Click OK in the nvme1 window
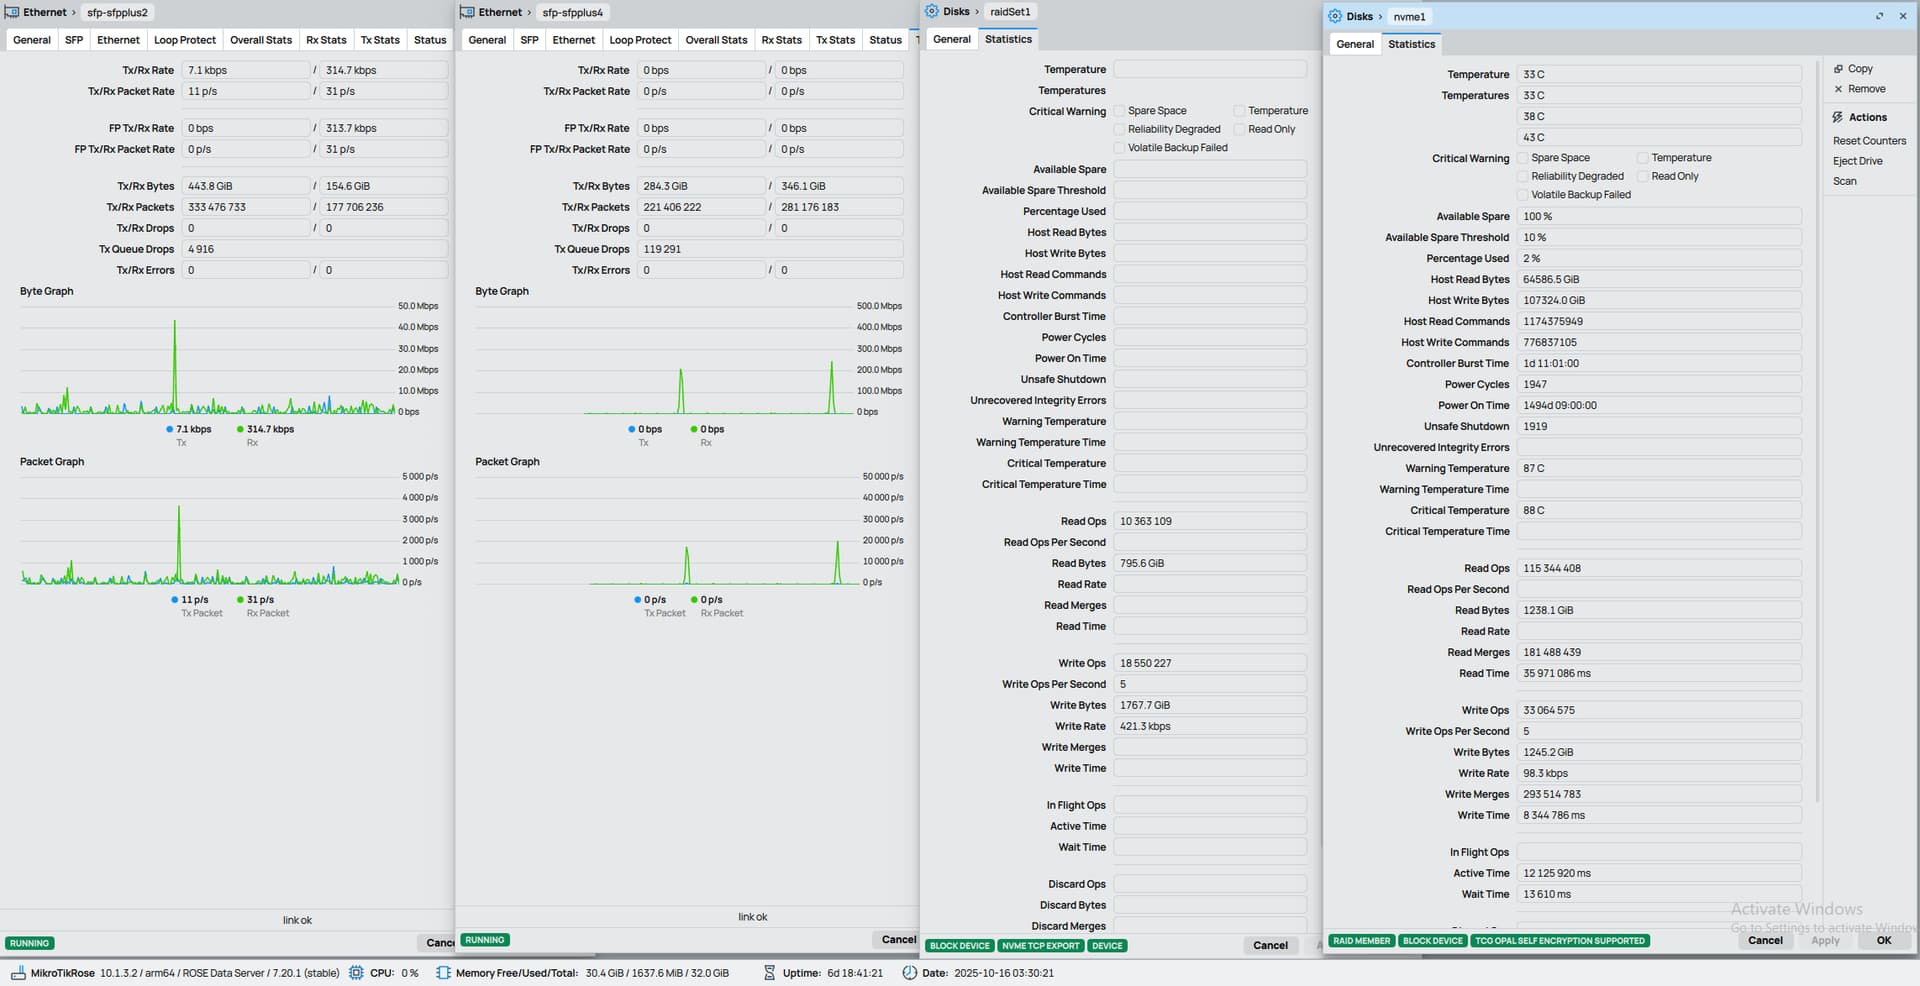The width and height of the screenshot is (1920, 986). pyautogui.click(x=1884, y=940)
